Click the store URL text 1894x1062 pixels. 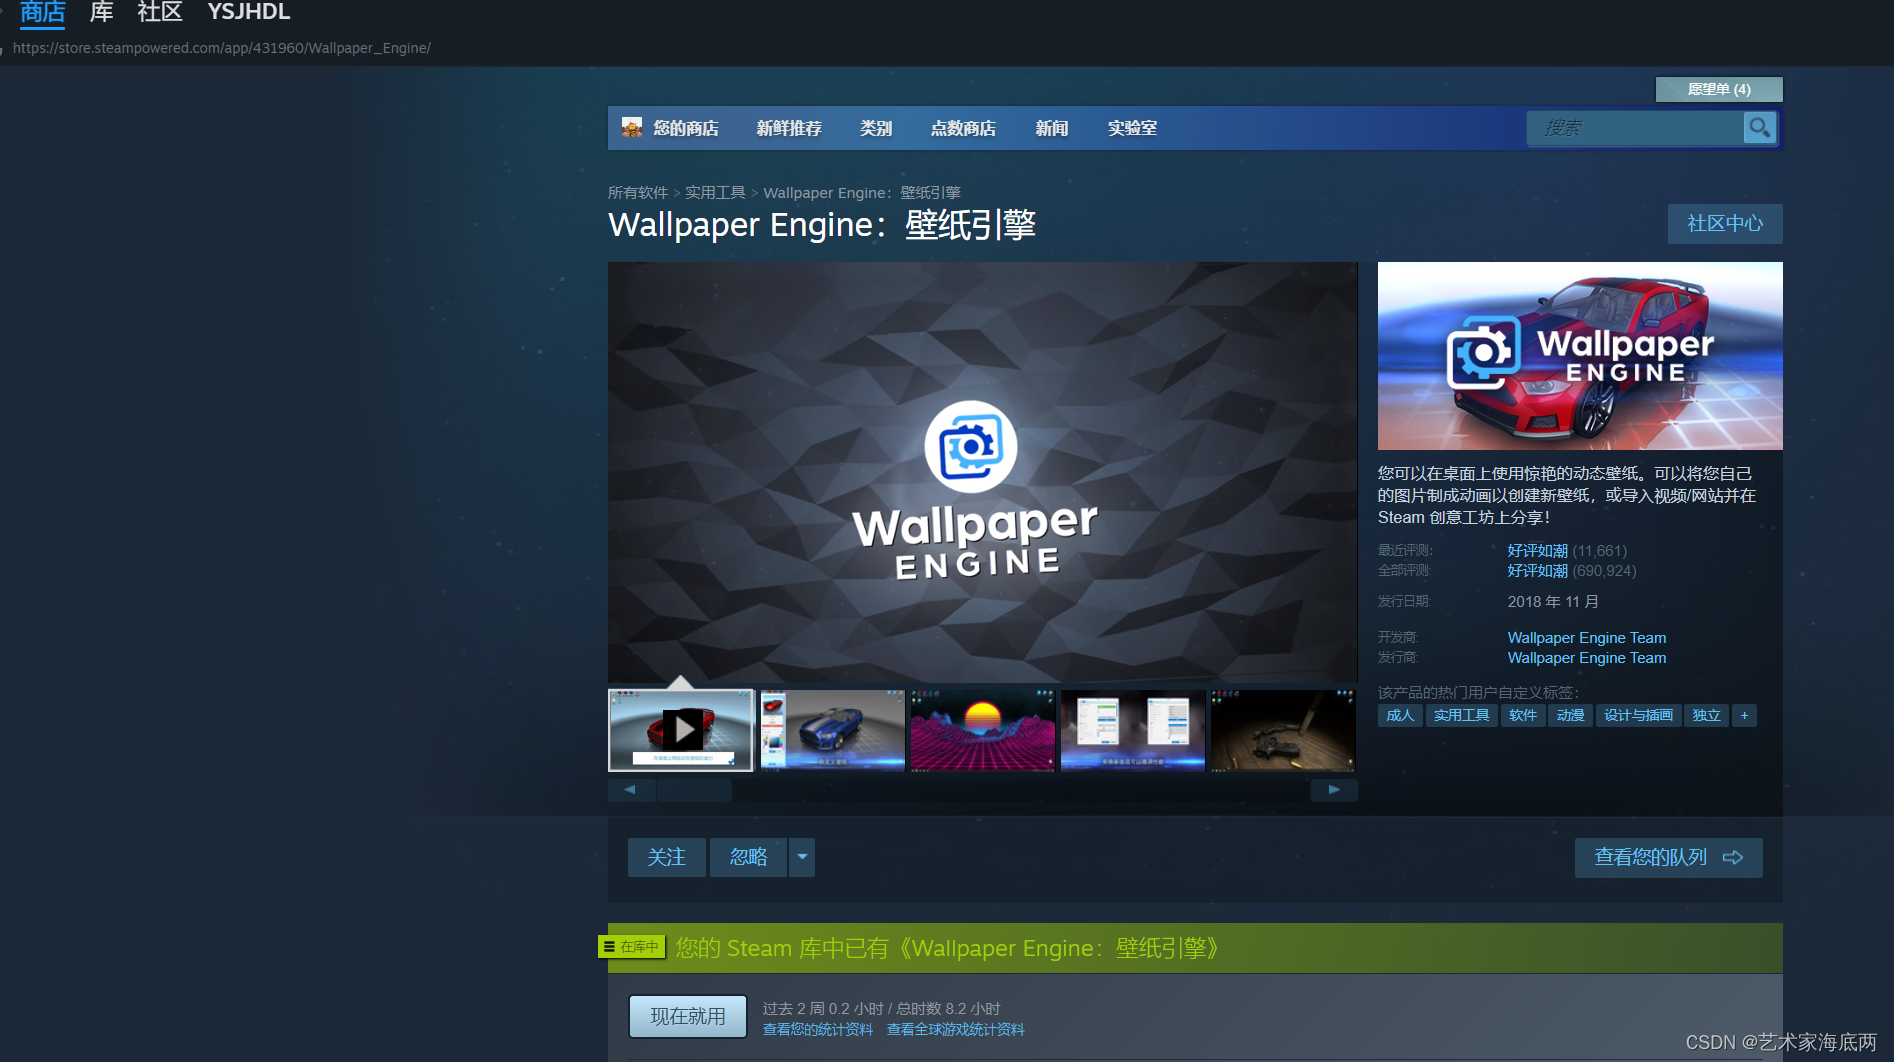point(222,48)
